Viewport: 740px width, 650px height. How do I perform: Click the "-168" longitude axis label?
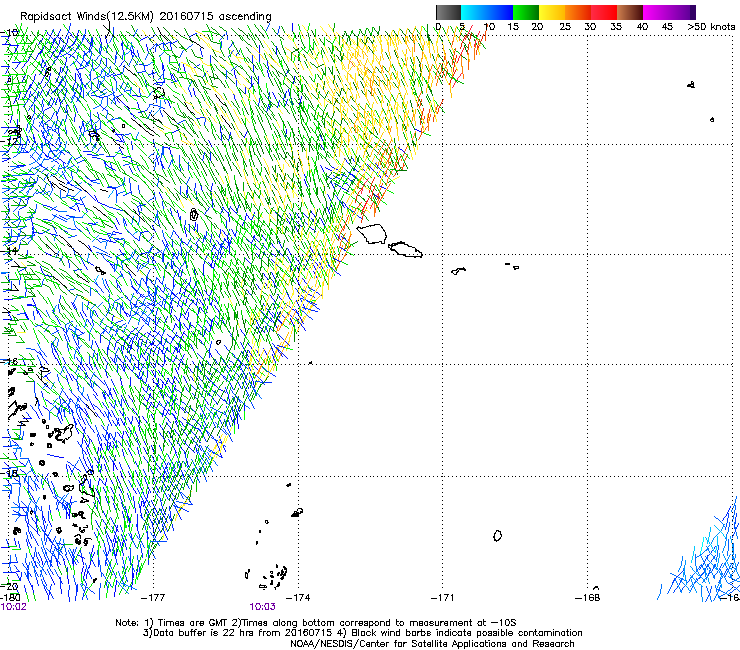tap(588, 598)
